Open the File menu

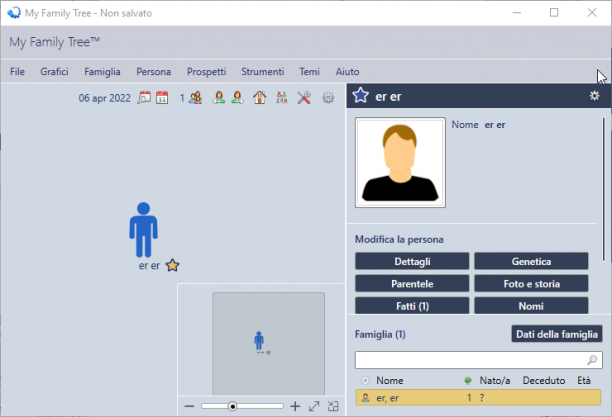[17, 72]
